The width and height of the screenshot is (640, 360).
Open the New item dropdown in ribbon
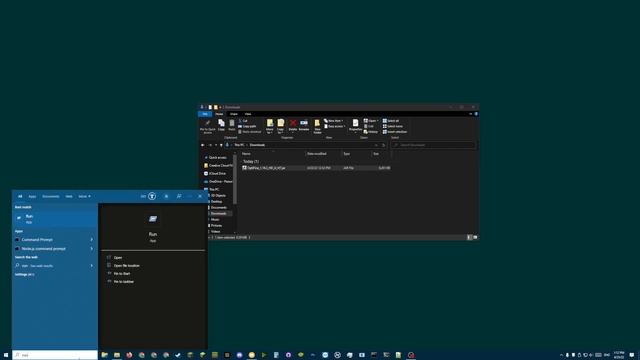tap(333, 121)
